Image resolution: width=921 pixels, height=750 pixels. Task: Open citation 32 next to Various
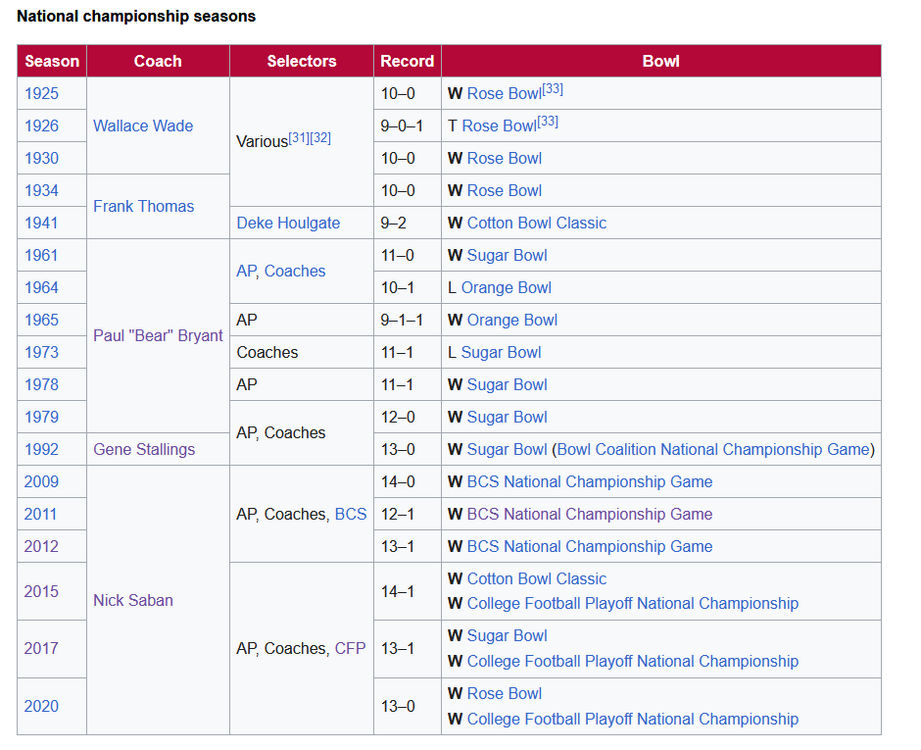click(320, 138)
